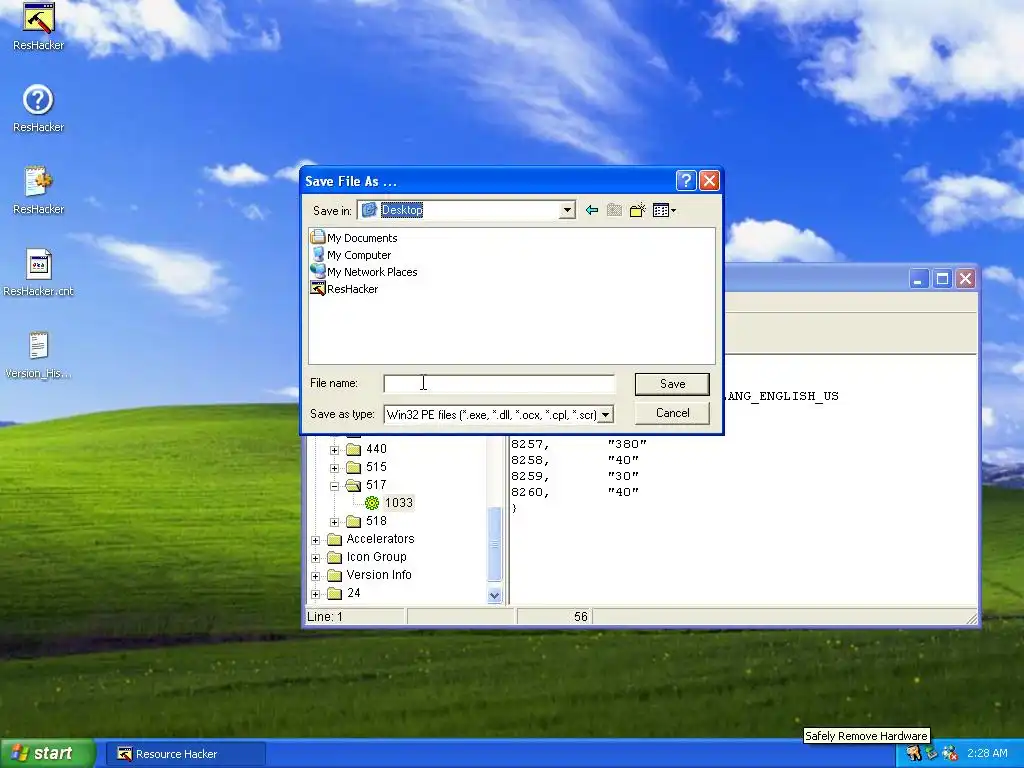The height and width of the screenshot is (768, 1024).
Task: Click the Start button
Action: (x=46, y=753)
